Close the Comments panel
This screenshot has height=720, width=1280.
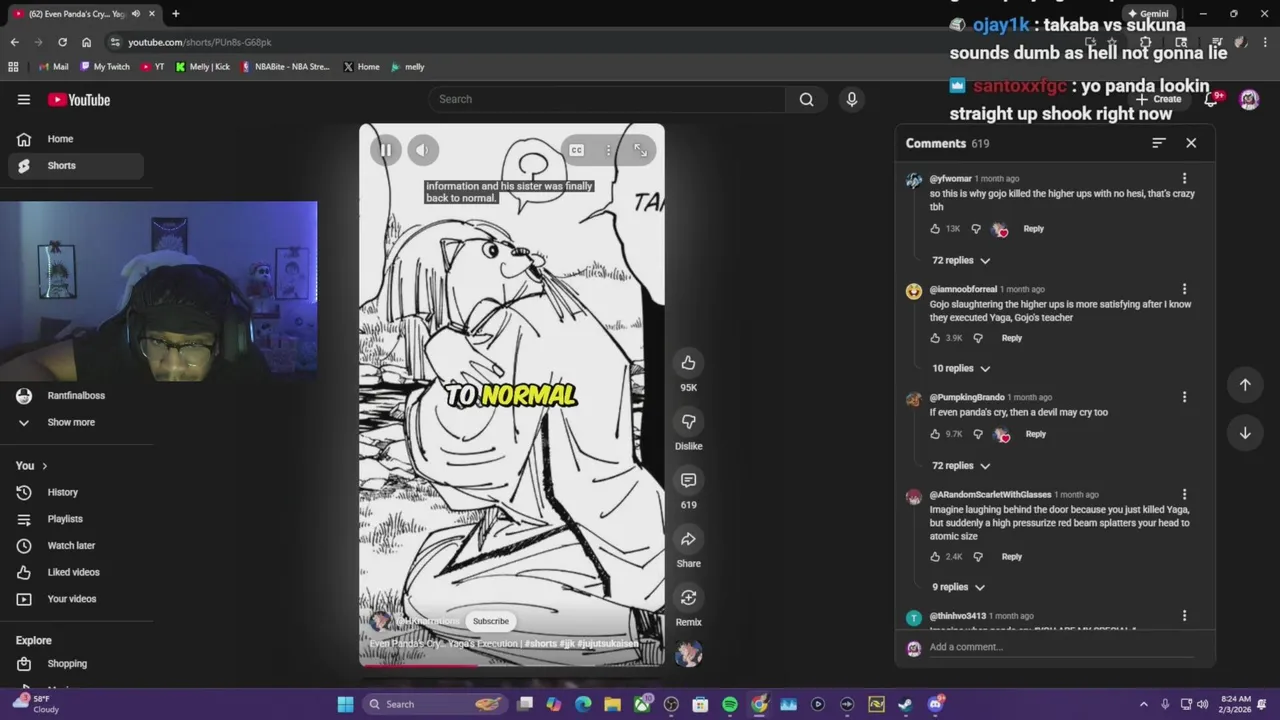[1191, 143]
